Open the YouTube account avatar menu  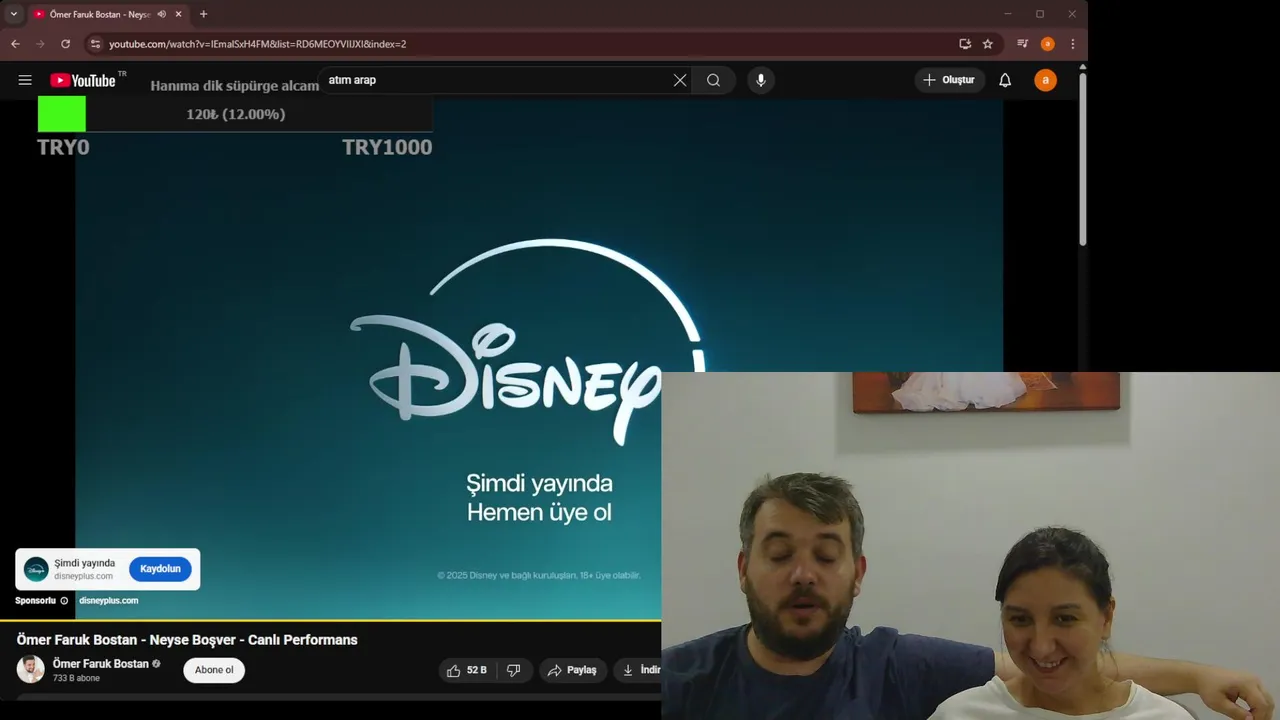[x=1045, y=80]
